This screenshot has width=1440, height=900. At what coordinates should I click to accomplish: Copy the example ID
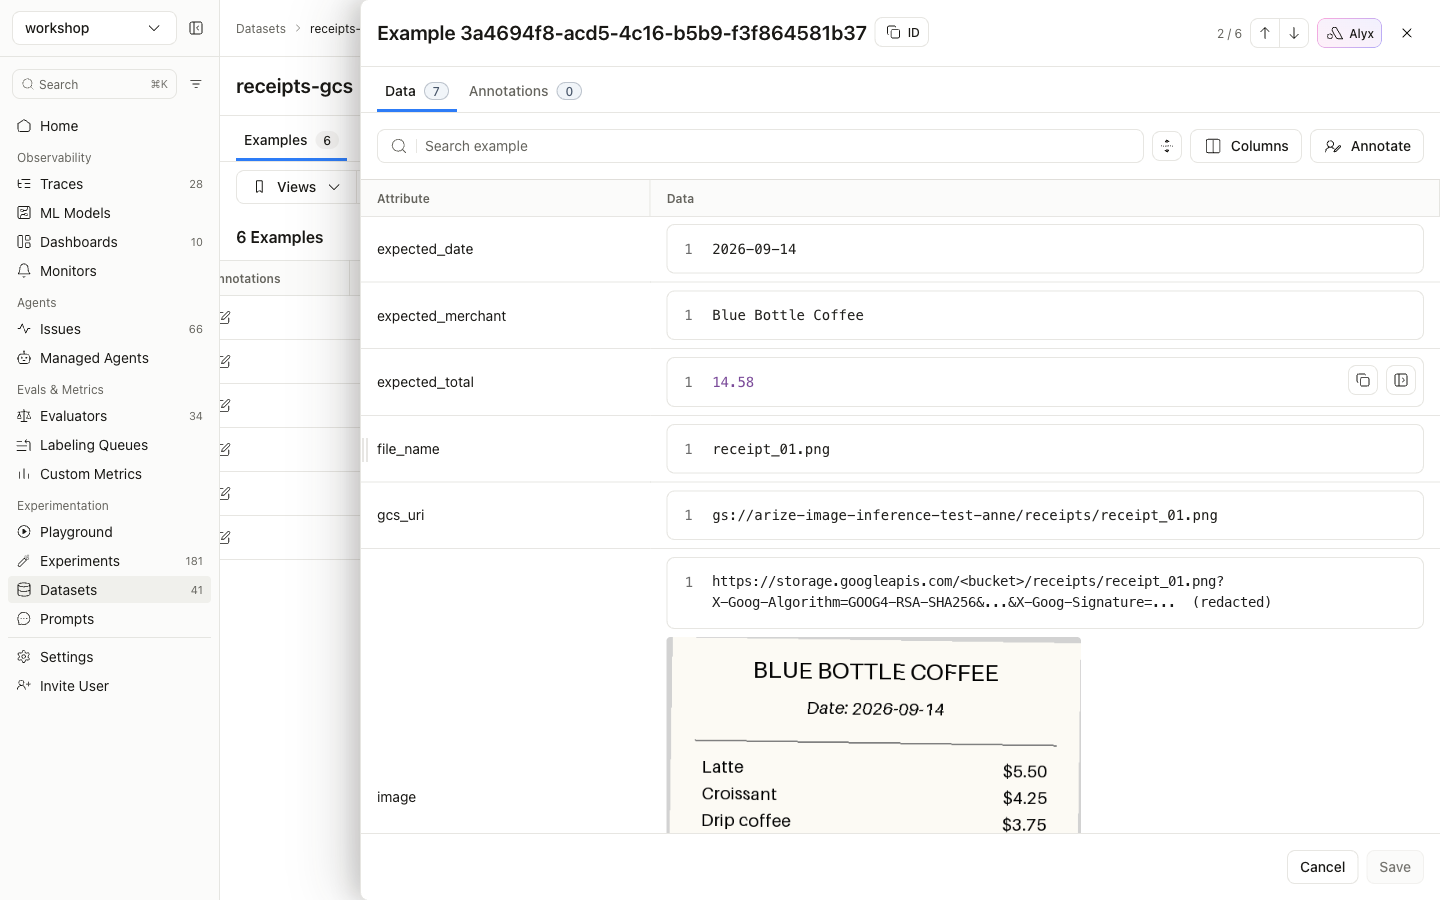[x=902, y=33]
